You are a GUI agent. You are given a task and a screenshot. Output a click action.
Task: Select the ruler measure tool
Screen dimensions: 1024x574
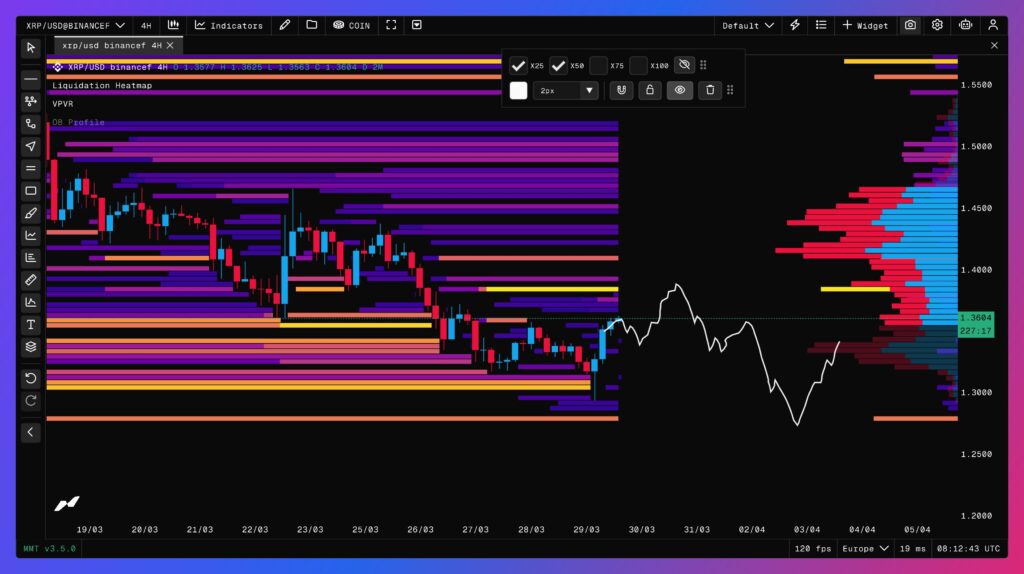click(x=31, y=280)
